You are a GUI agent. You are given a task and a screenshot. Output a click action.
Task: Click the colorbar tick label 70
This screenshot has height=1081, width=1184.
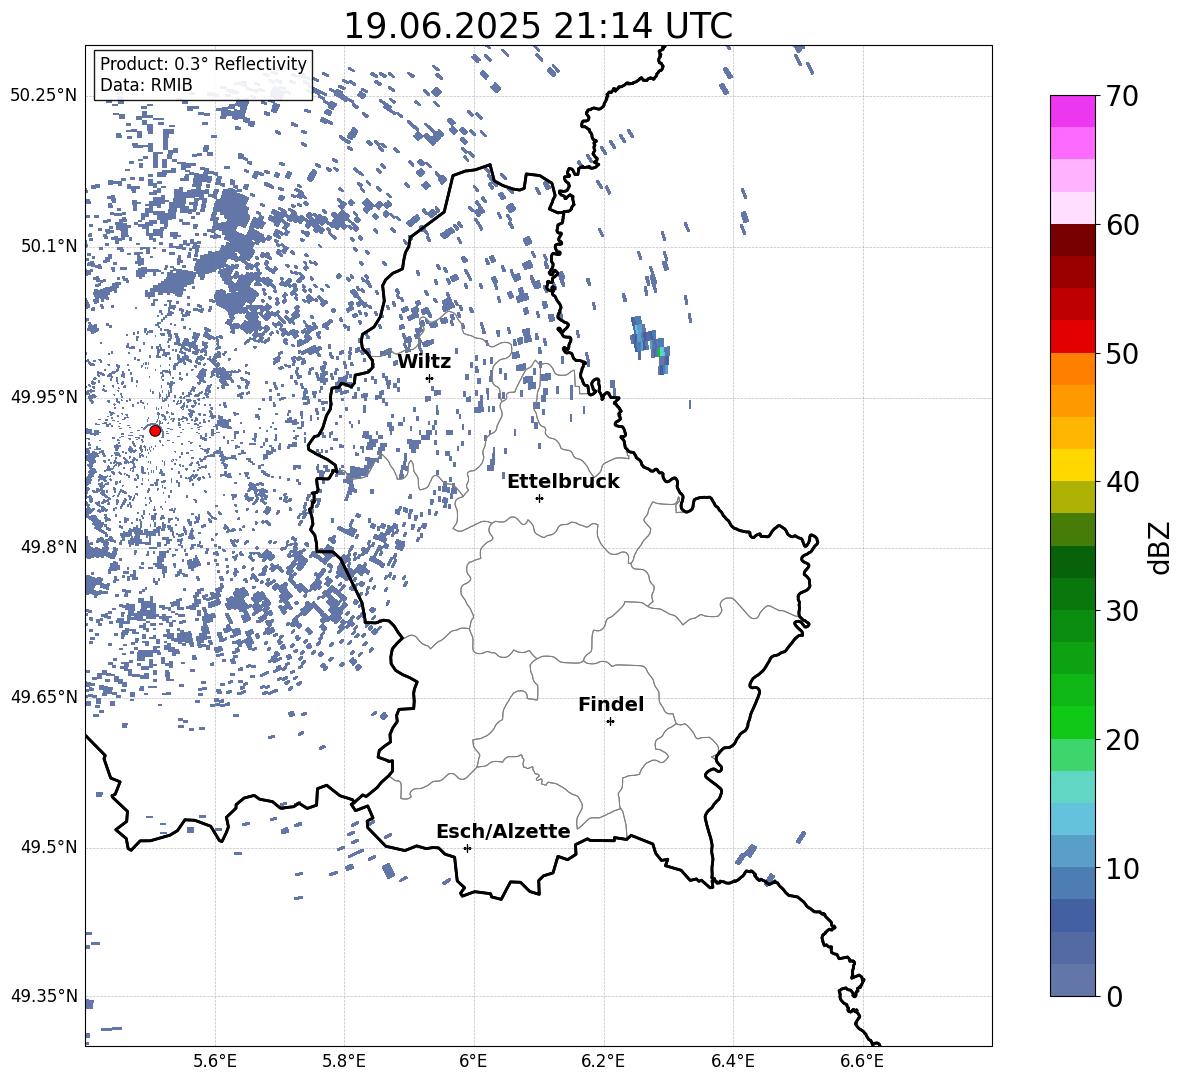click(1122, 96)
